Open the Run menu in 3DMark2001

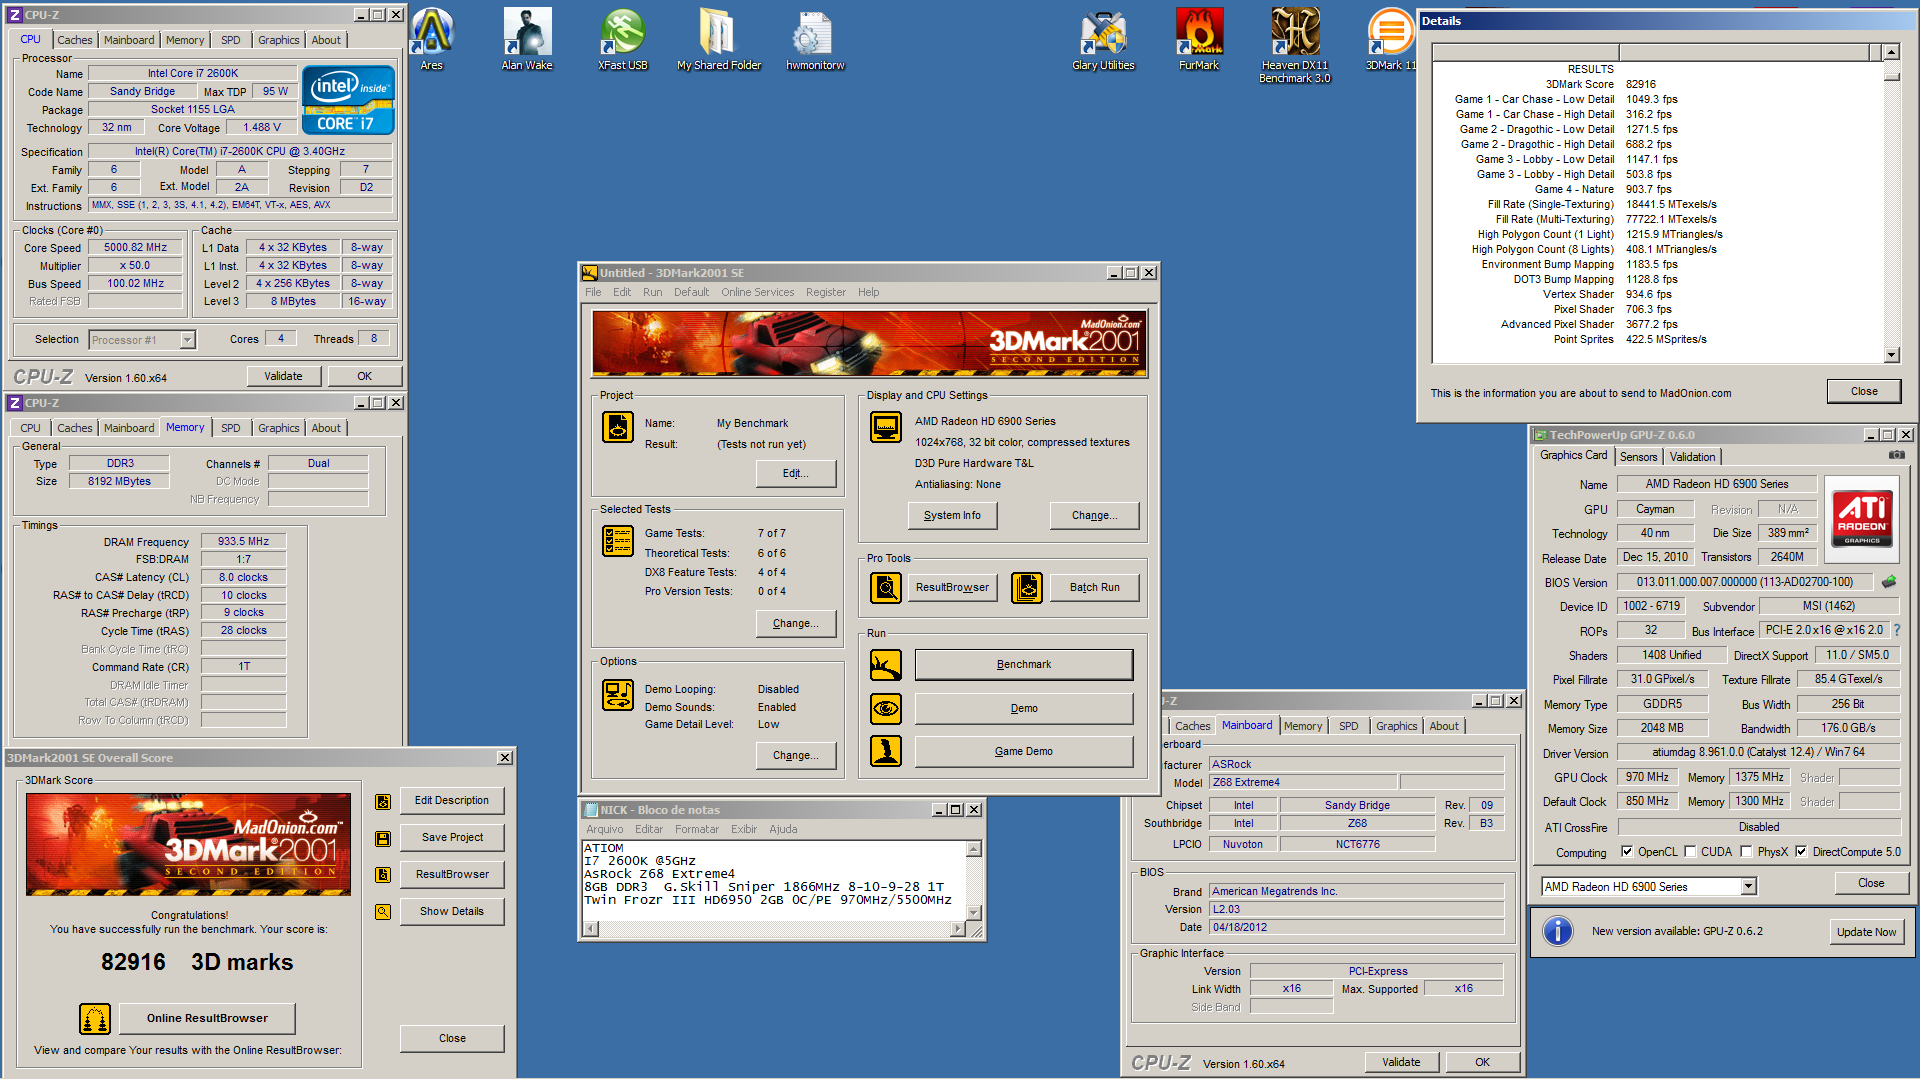tap(652, 292)
